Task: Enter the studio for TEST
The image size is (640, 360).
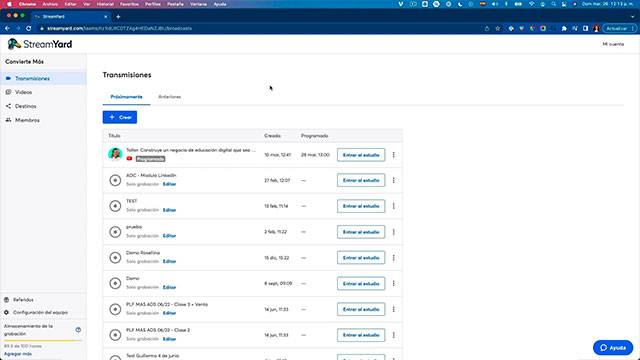Action: point(361,206)
